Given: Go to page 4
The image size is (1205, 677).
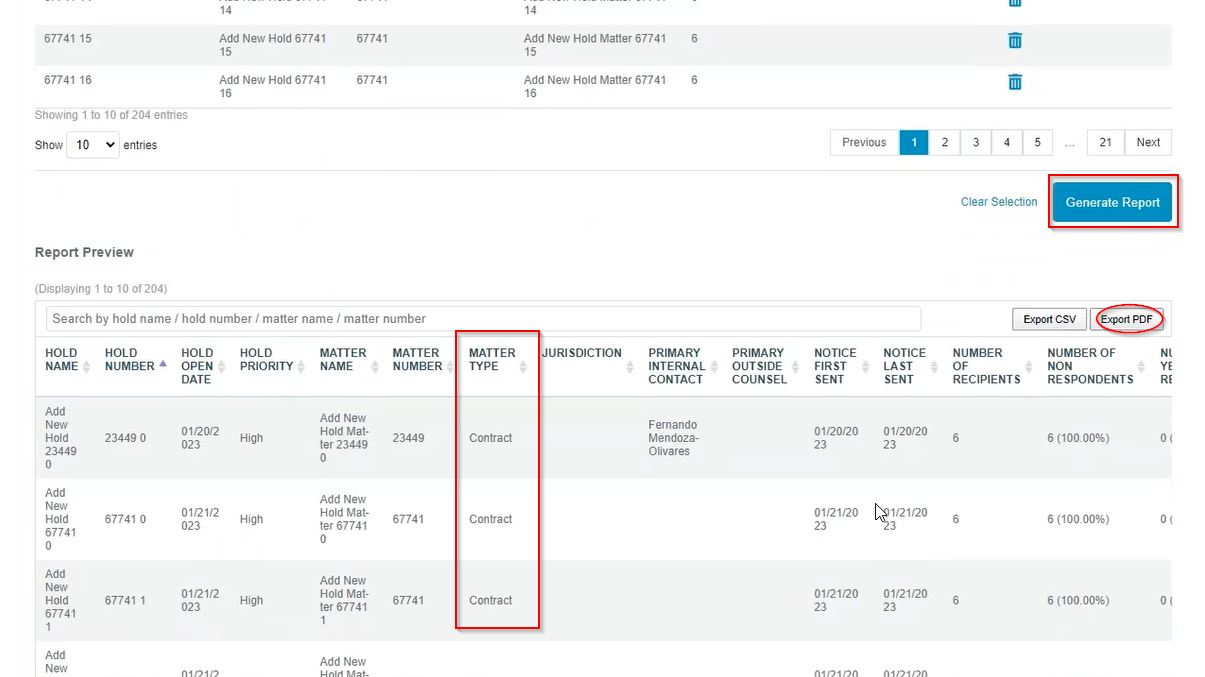Looking at the screenshot, I should (1007, 143).
